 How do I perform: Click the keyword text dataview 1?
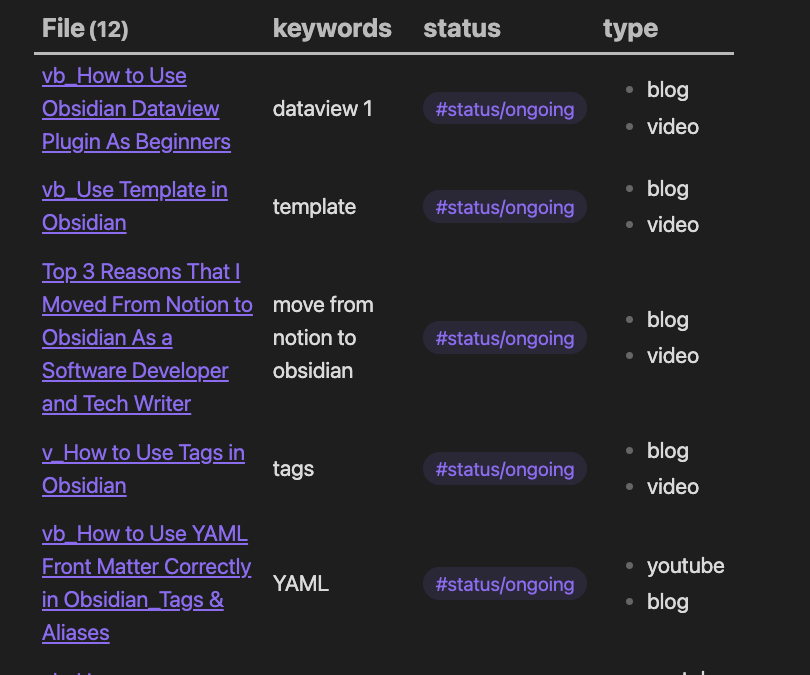click(322, 108)
